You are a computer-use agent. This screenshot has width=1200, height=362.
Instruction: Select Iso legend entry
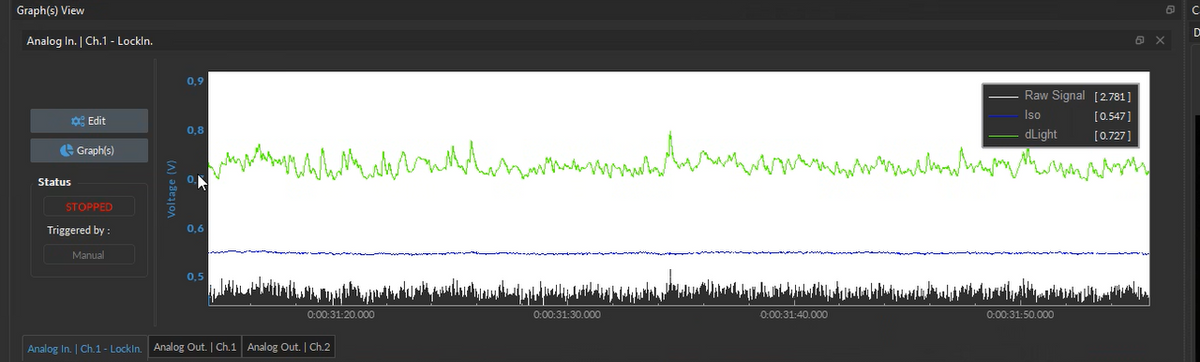click(1061, 115)
